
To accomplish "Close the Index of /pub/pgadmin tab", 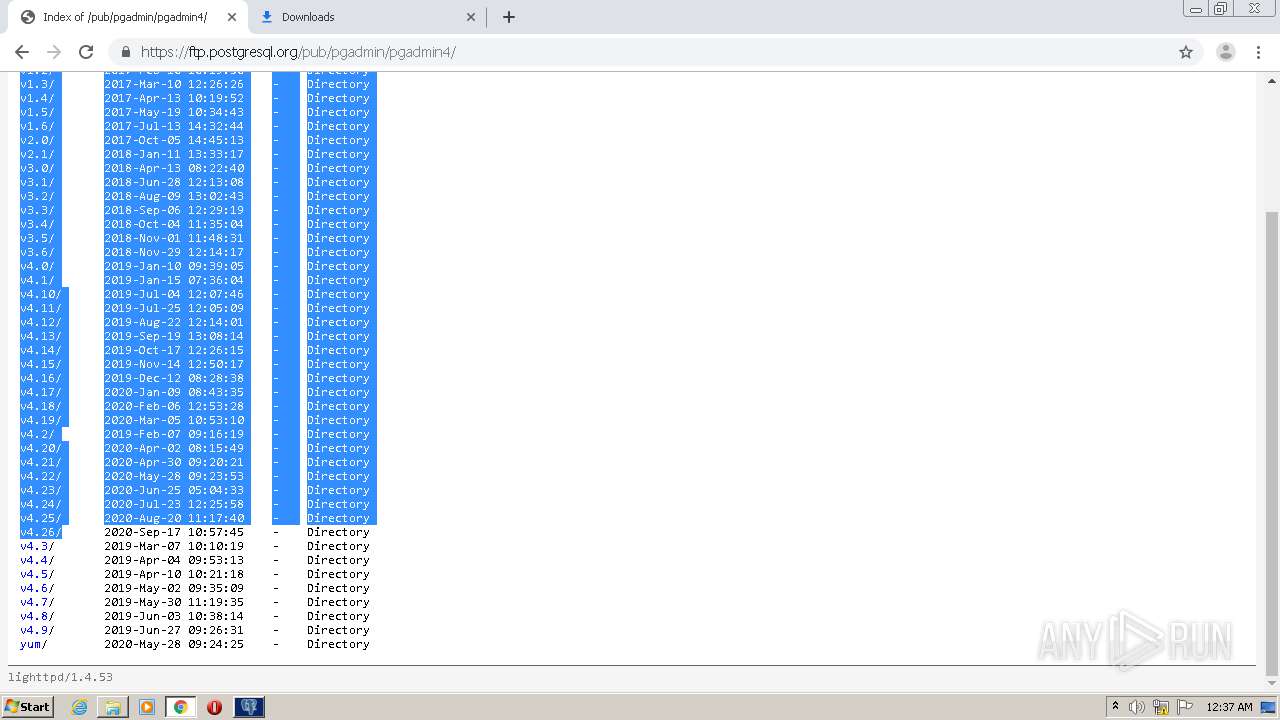I will pos(232,17).
